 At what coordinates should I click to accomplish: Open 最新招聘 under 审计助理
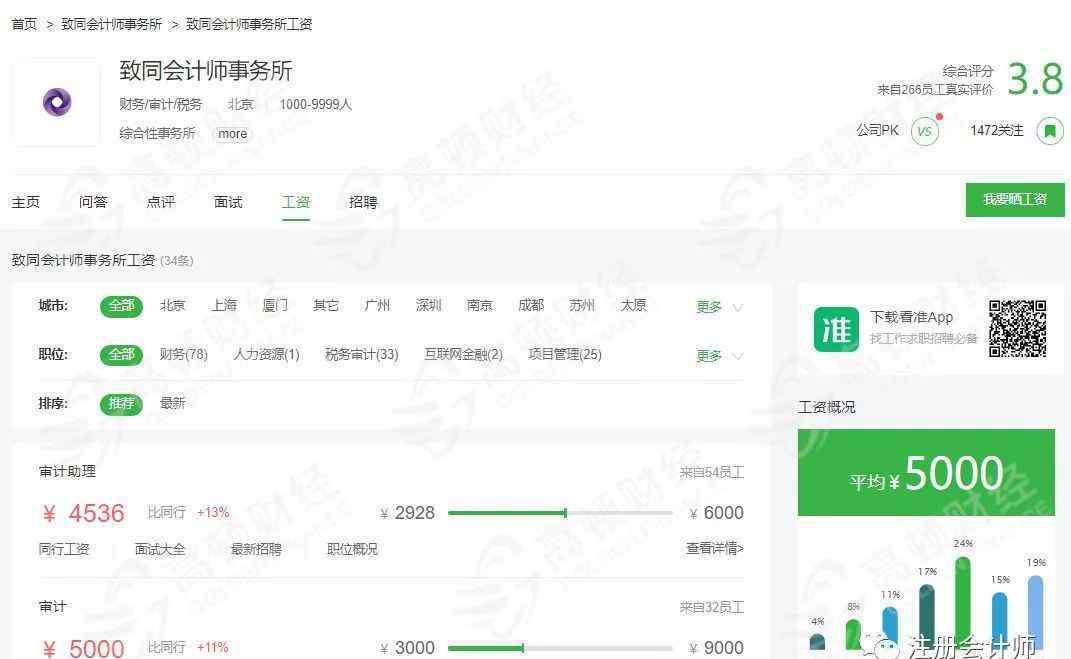pos(256,549)
